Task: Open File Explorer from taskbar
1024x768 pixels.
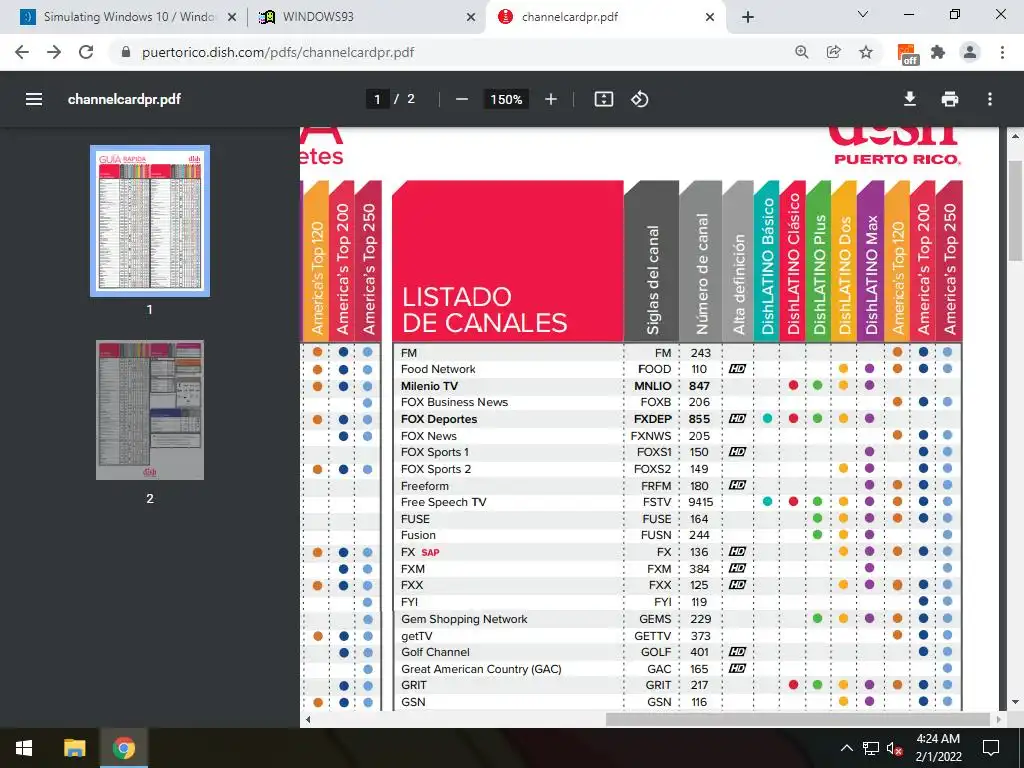Action: point(74,748)
